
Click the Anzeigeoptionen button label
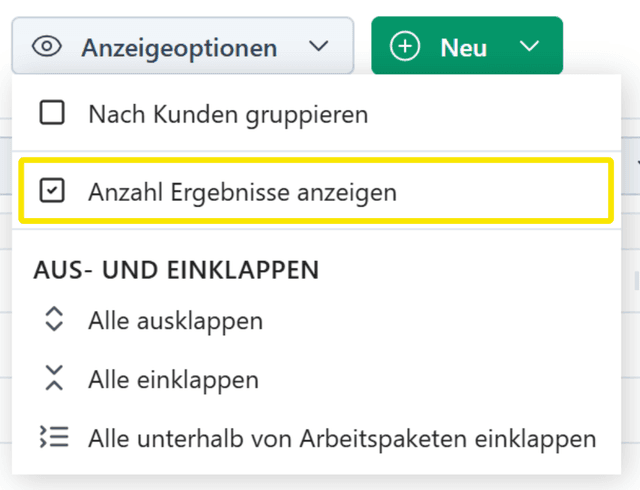point(179,47)
